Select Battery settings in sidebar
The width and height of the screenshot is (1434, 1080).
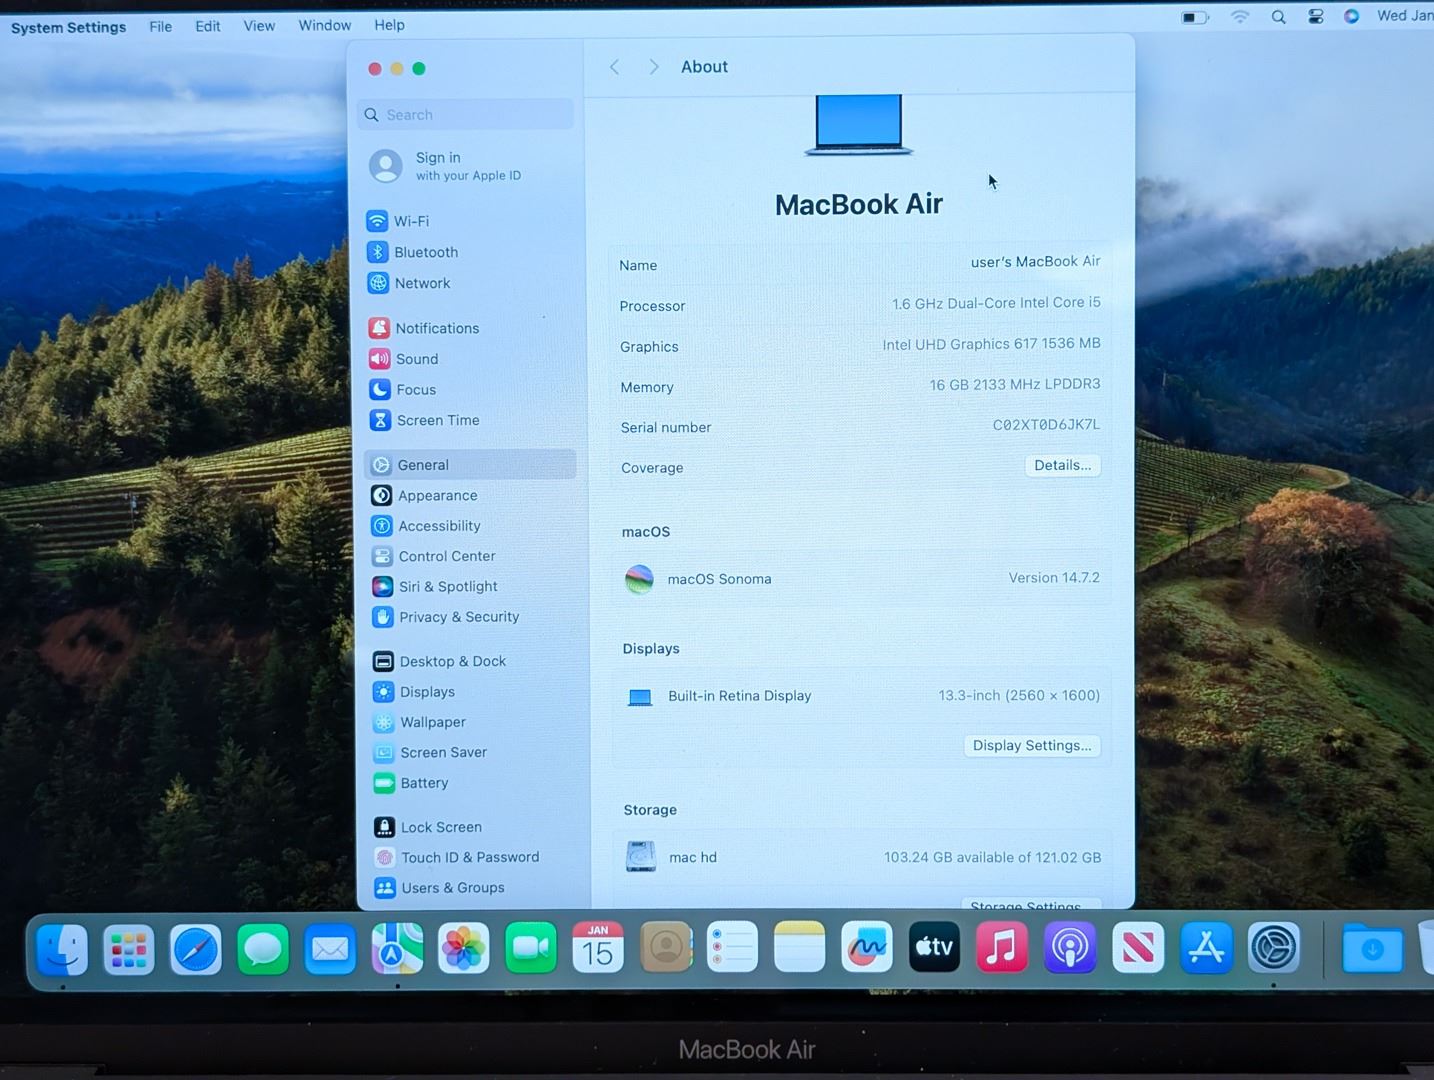point(424,783)
